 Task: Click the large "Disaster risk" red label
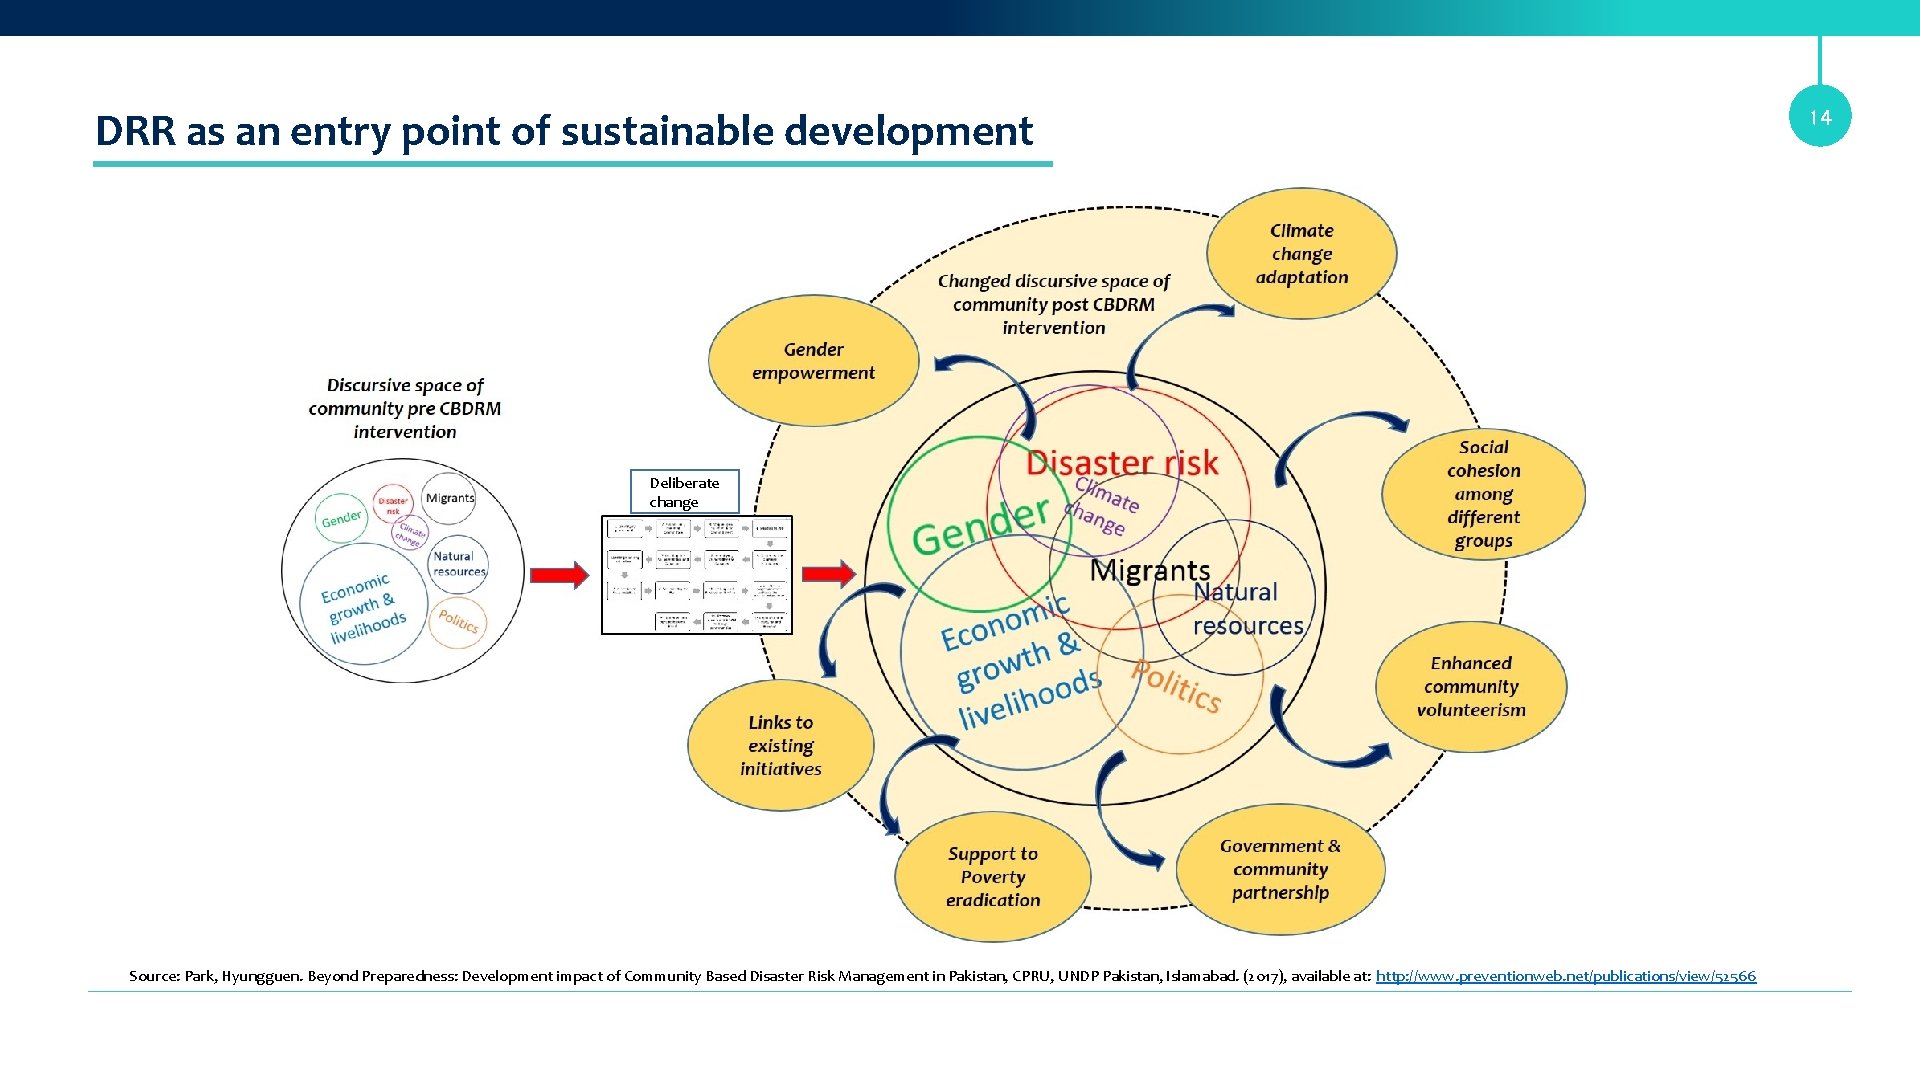pyautogui.click(x=1122, y=463)
